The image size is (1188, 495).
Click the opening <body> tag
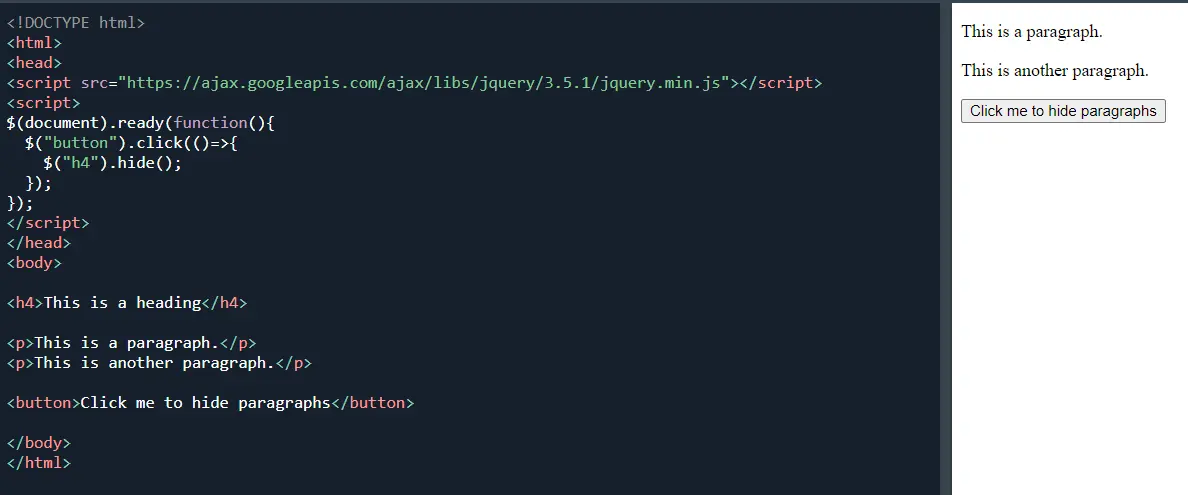[34, 263]
